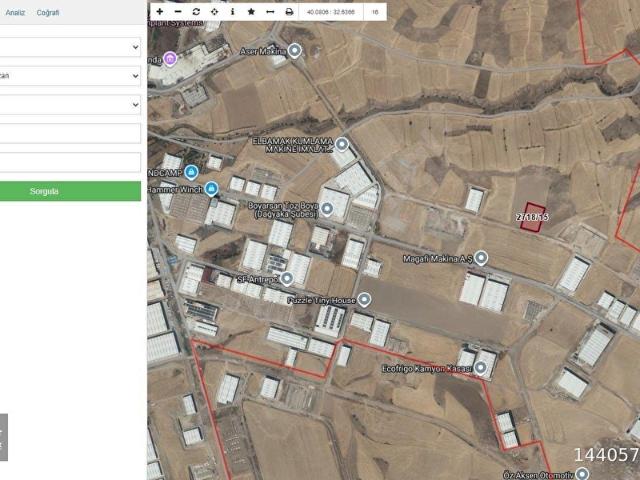Select the info (i) tool
The image size is (640, 480).
coord(233,12)
